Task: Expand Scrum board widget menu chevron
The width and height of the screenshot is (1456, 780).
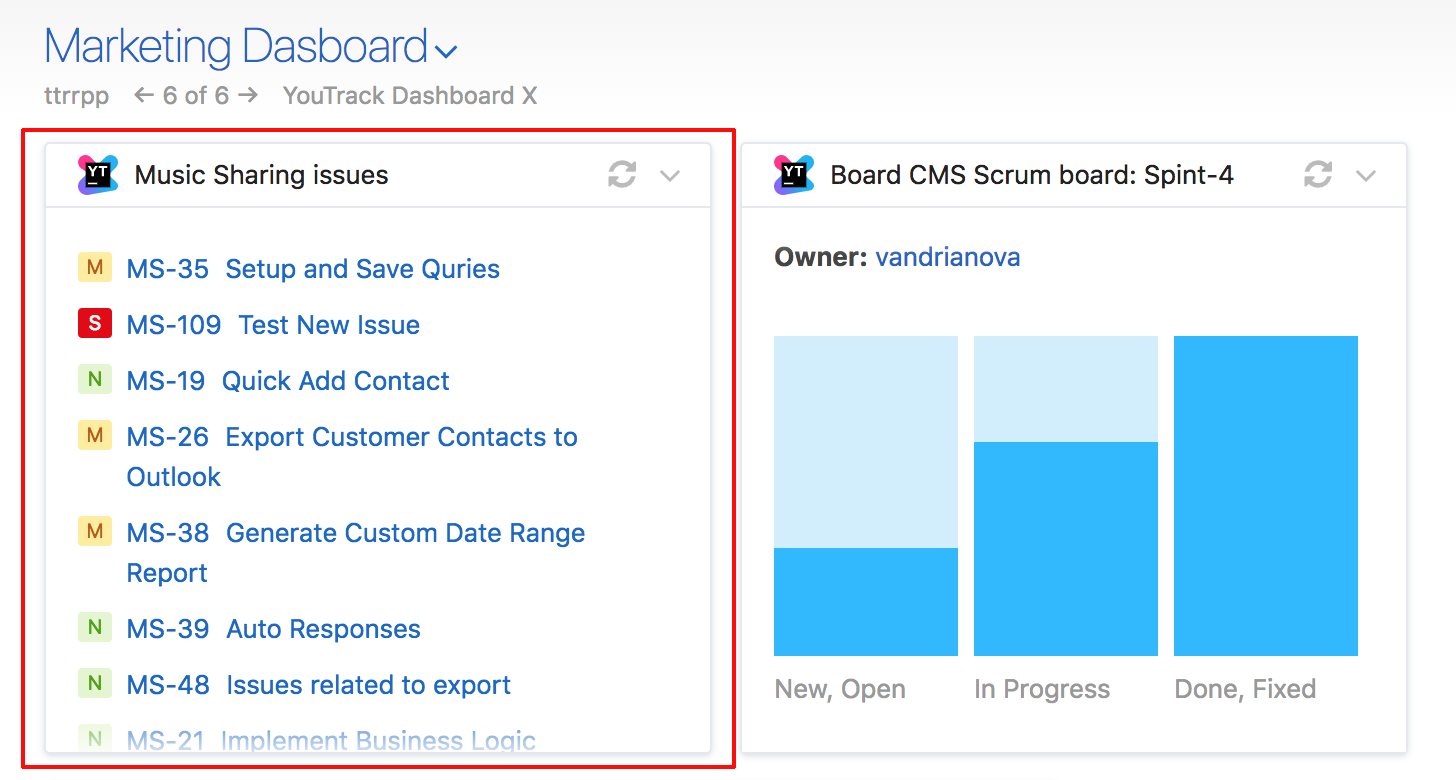Action: [1366, 176]
